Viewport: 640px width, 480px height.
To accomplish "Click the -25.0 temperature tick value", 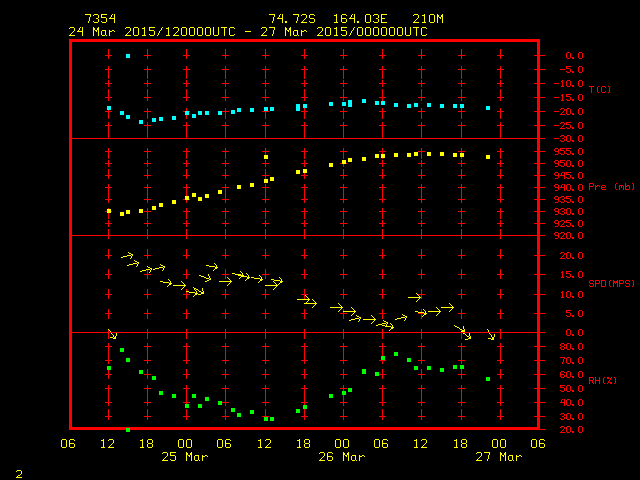I will (569, 125).
